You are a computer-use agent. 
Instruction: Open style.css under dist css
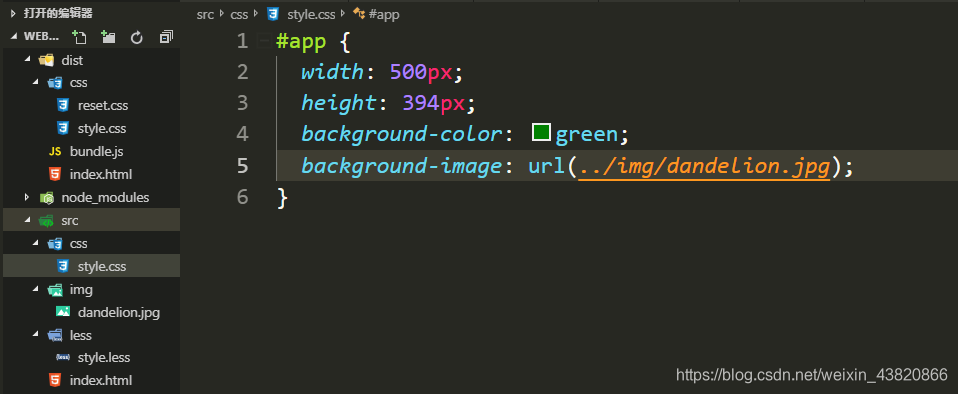[x=102, y=128]
